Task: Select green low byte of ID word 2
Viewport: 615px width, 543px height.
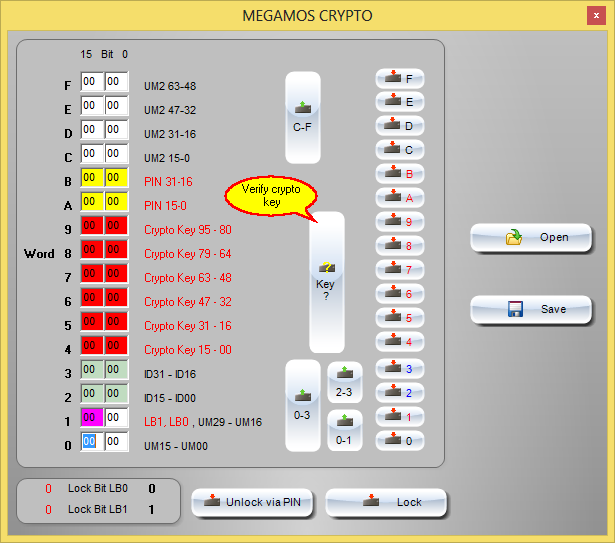Action: point(116,394)
